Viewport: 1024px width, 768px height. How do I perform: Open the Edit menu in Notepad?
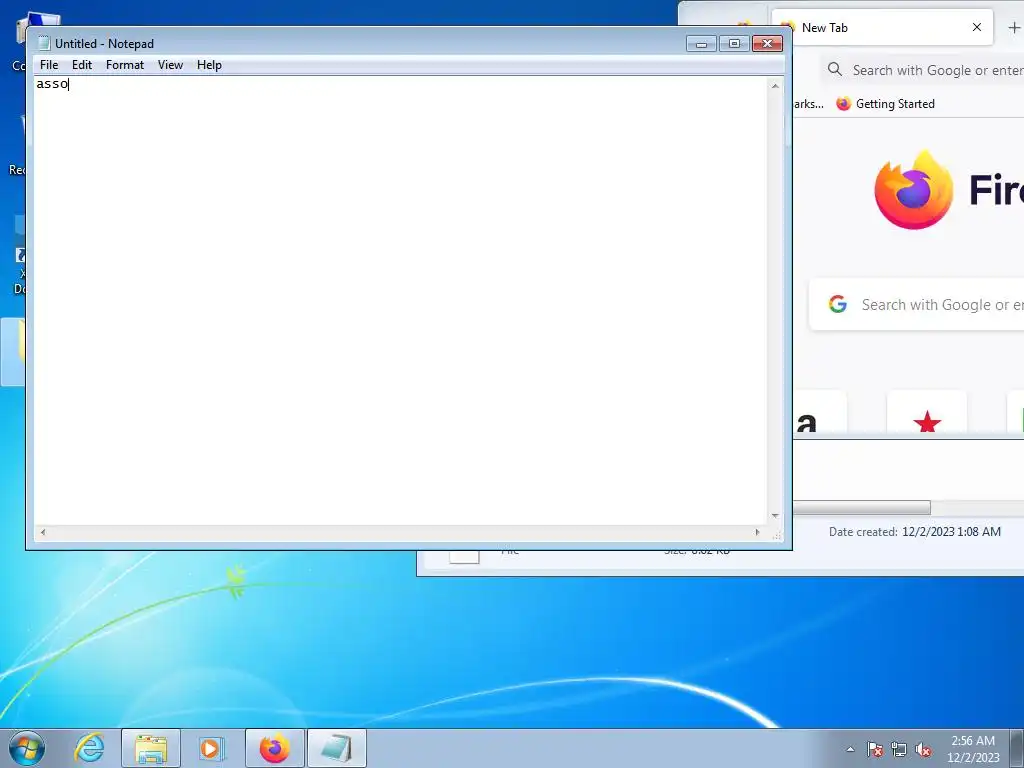(82, 65)
